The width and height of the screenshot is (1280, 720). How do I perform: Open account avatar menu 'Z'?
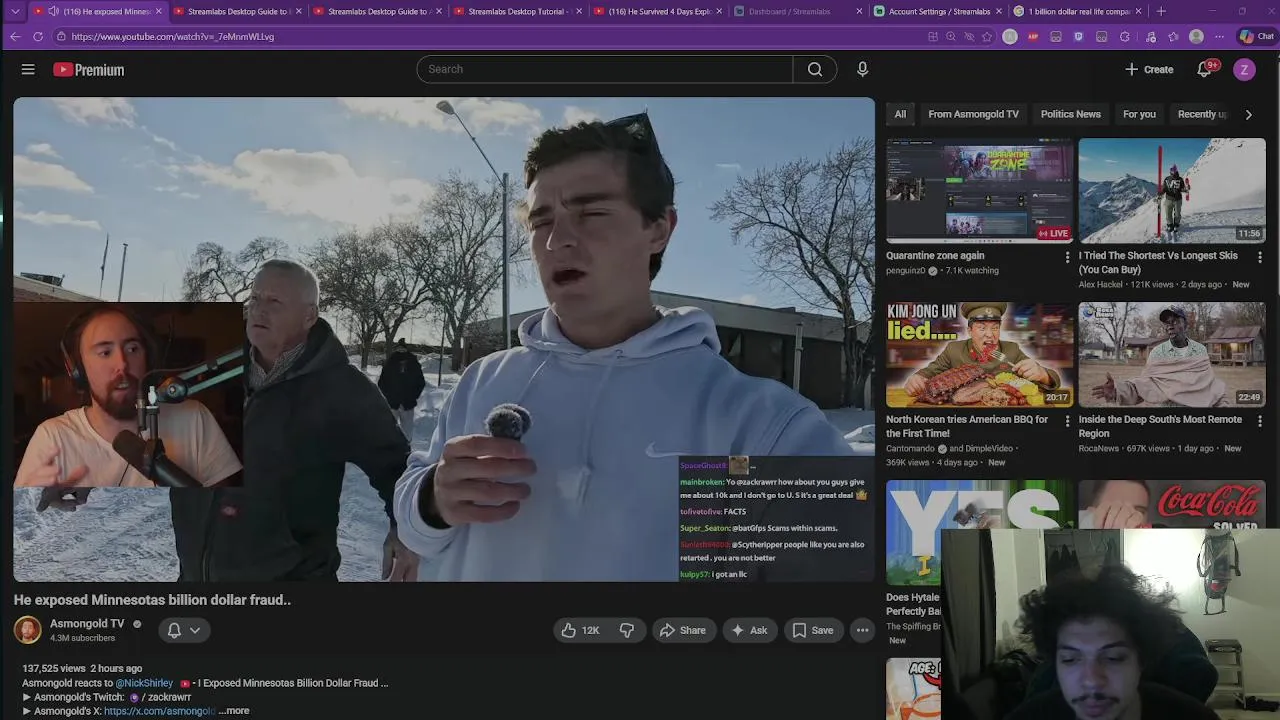(x=1244, y=69)
